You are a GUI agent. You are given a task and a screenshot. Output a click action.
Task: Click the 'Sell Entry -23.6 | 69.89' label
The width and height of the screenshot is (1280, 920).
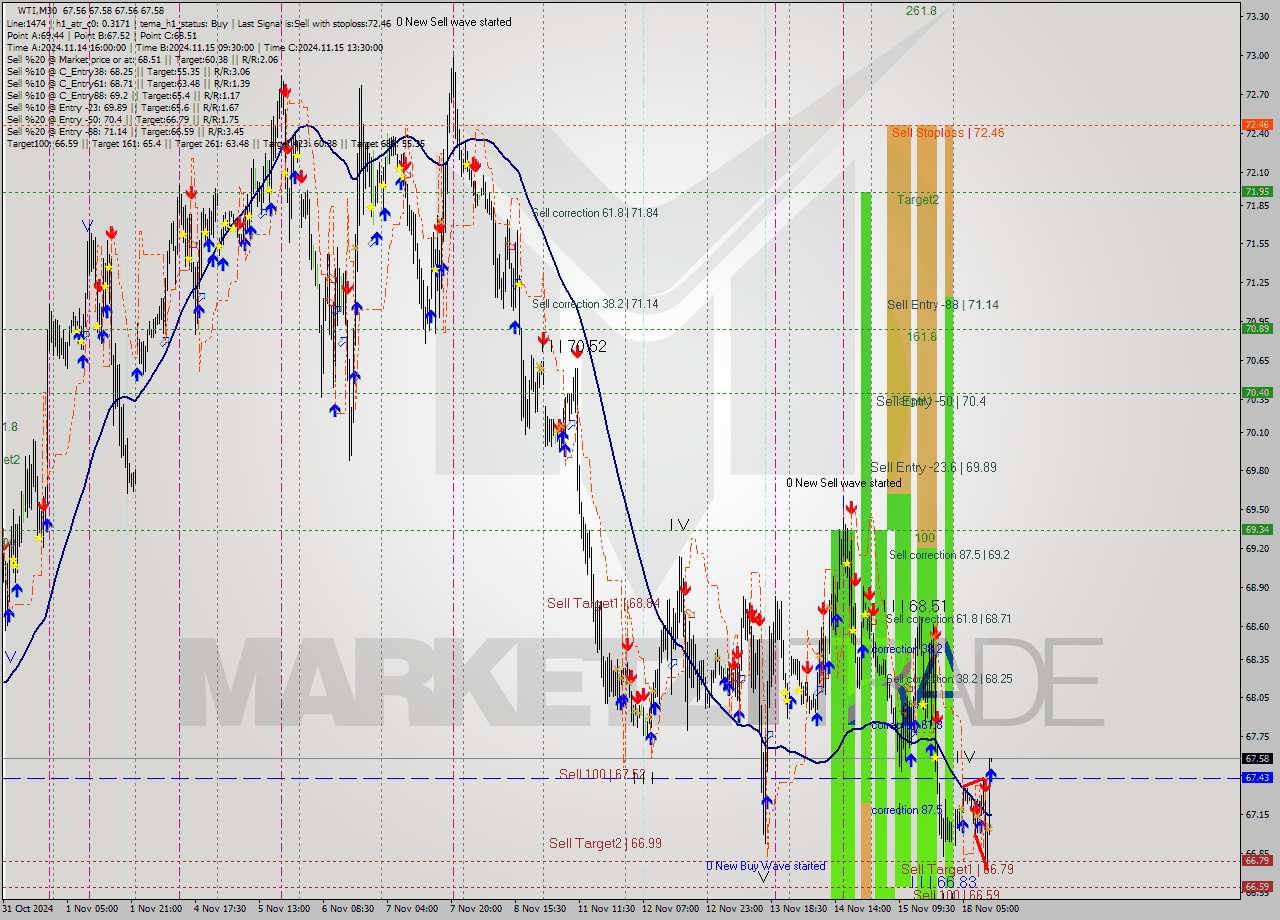click(933, 467)
